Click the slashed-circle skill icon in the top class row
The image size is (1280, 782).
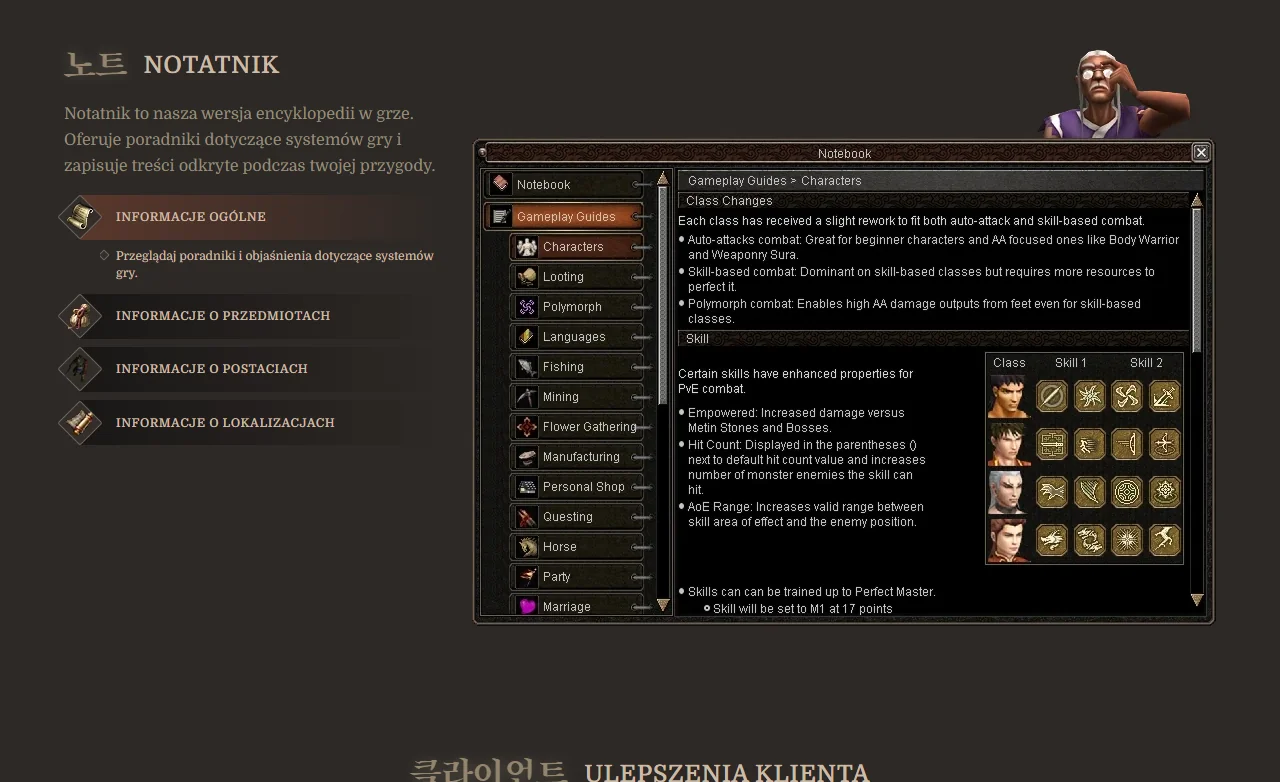click(x=1052, y=396)
